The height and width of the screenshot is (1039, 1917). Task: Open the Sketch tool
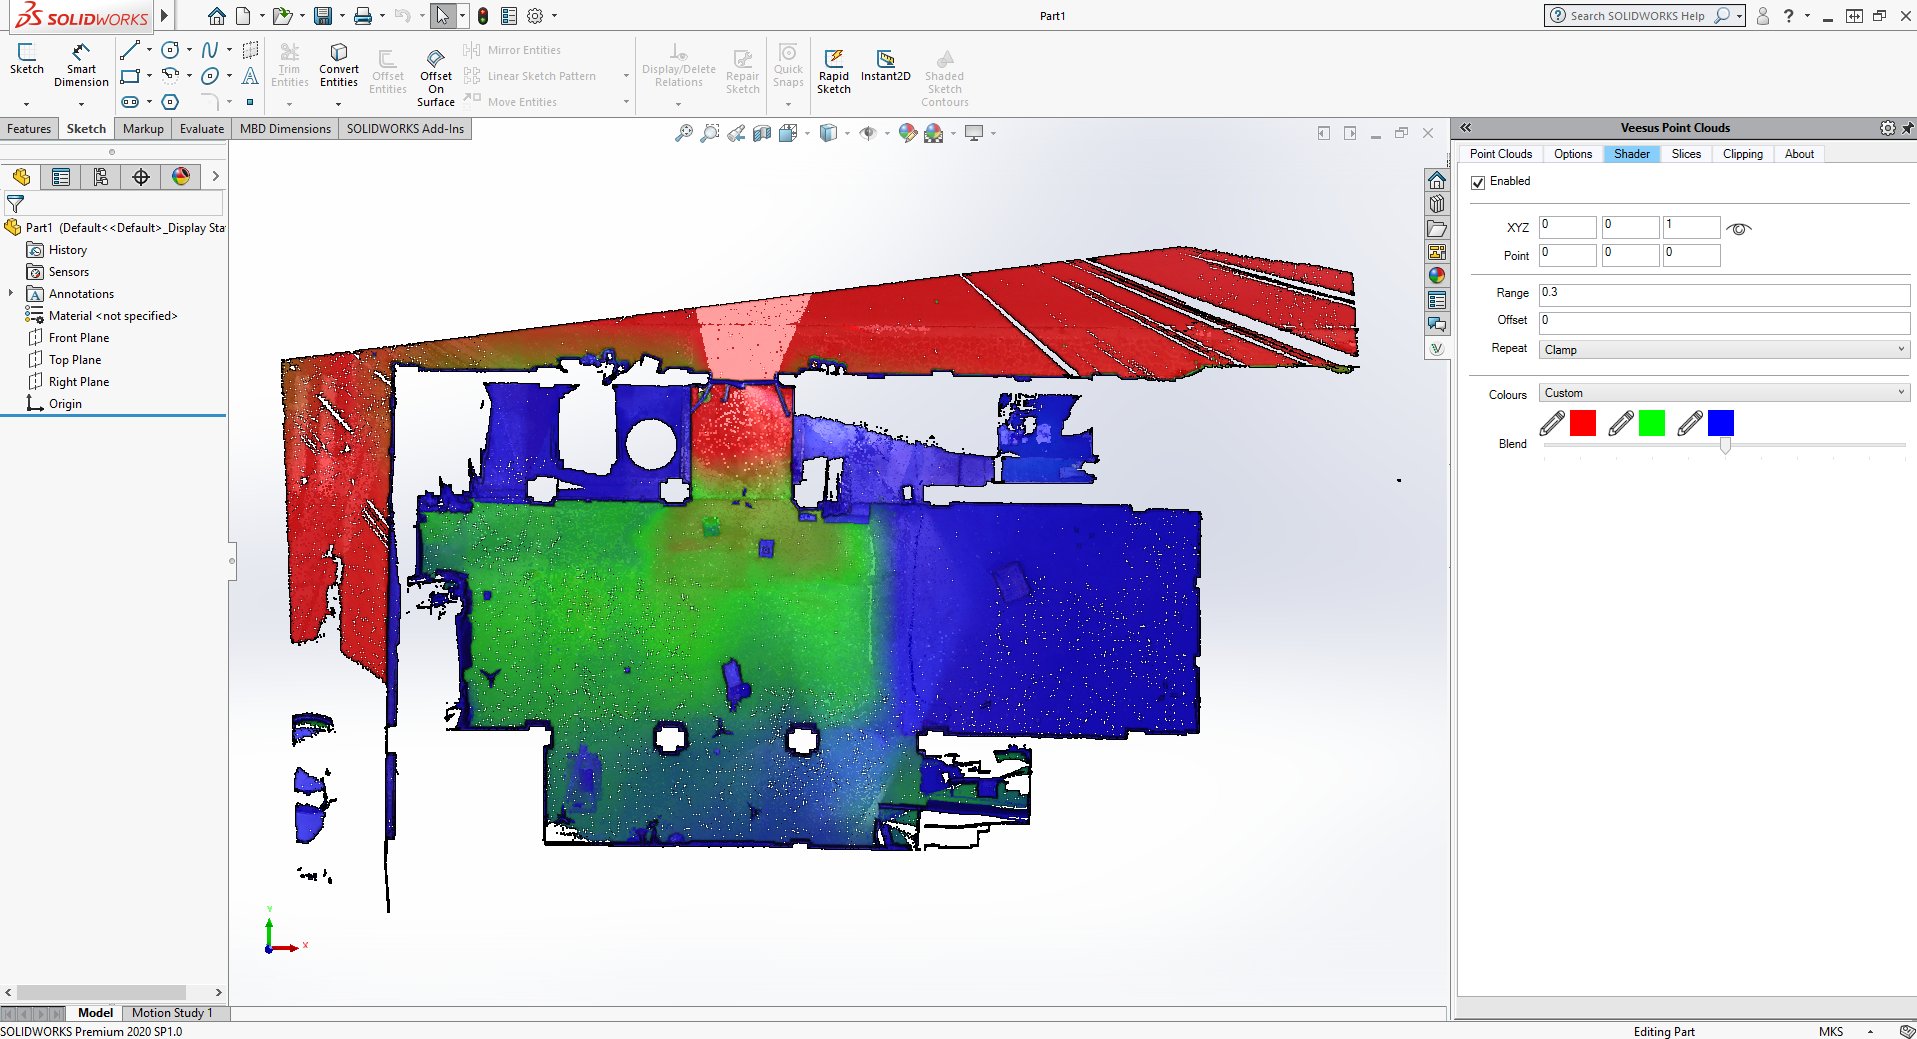point(27,60)
